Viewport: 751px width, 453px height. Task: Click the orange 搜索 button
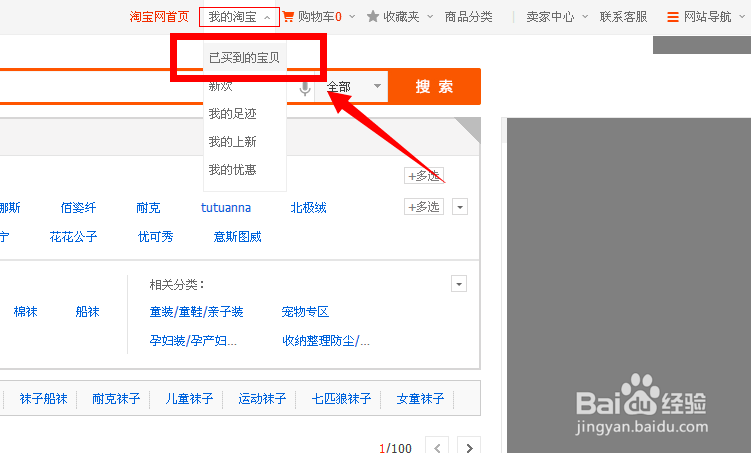point(434,87)
